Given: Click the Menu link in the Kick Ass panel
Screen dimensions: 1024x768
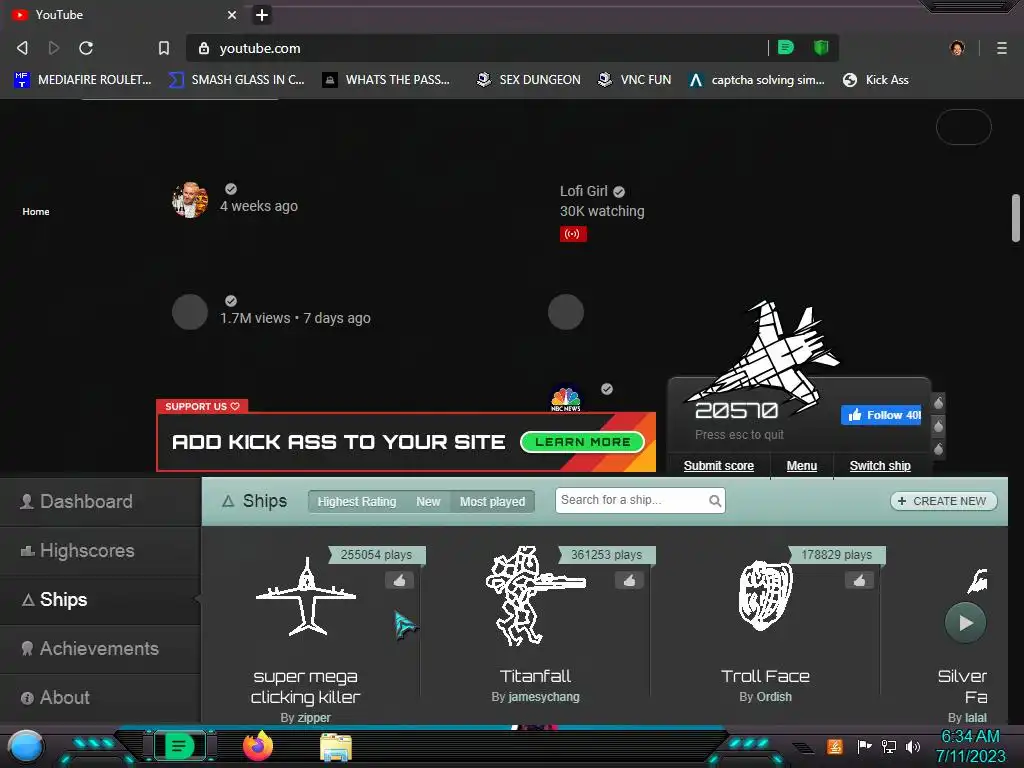Looking at the screenshot, I should pos(801,466).
